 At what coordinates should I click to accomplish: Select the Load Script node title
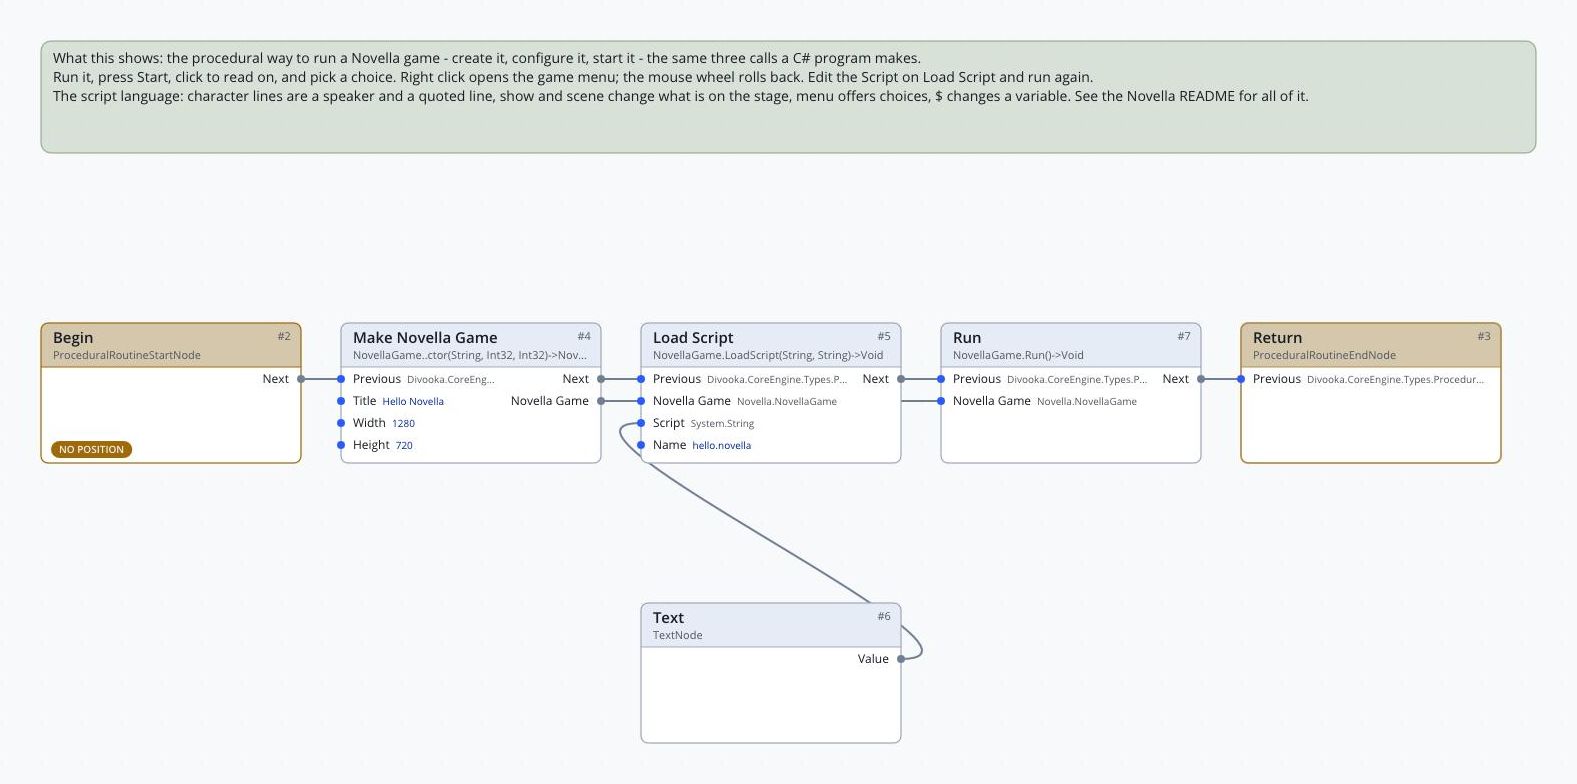(x=693, y=338)
